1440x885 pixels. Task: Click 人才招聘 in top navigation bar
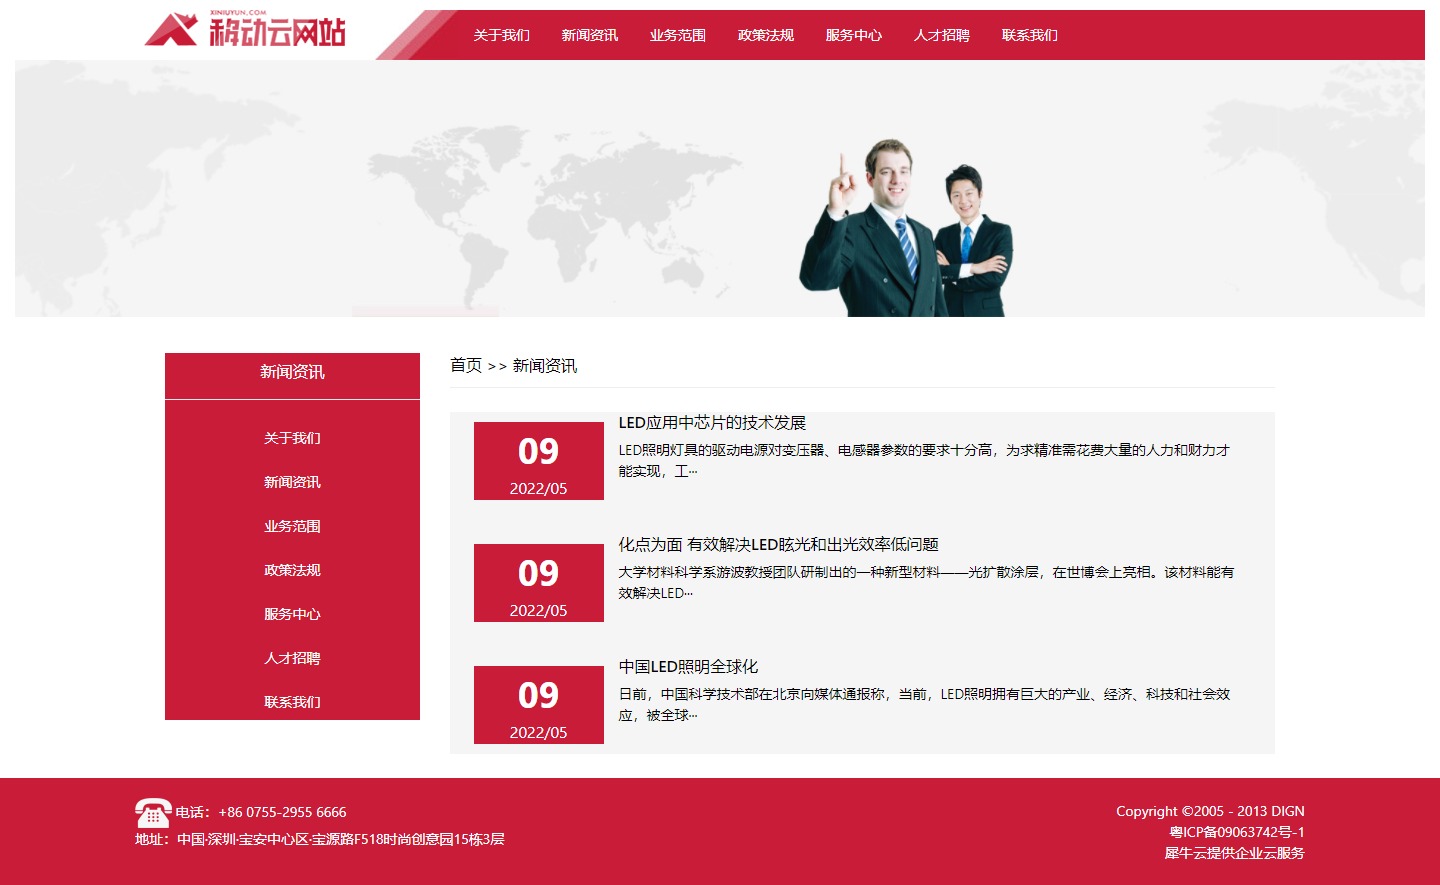pyautogui.click(x=941, y=35)
